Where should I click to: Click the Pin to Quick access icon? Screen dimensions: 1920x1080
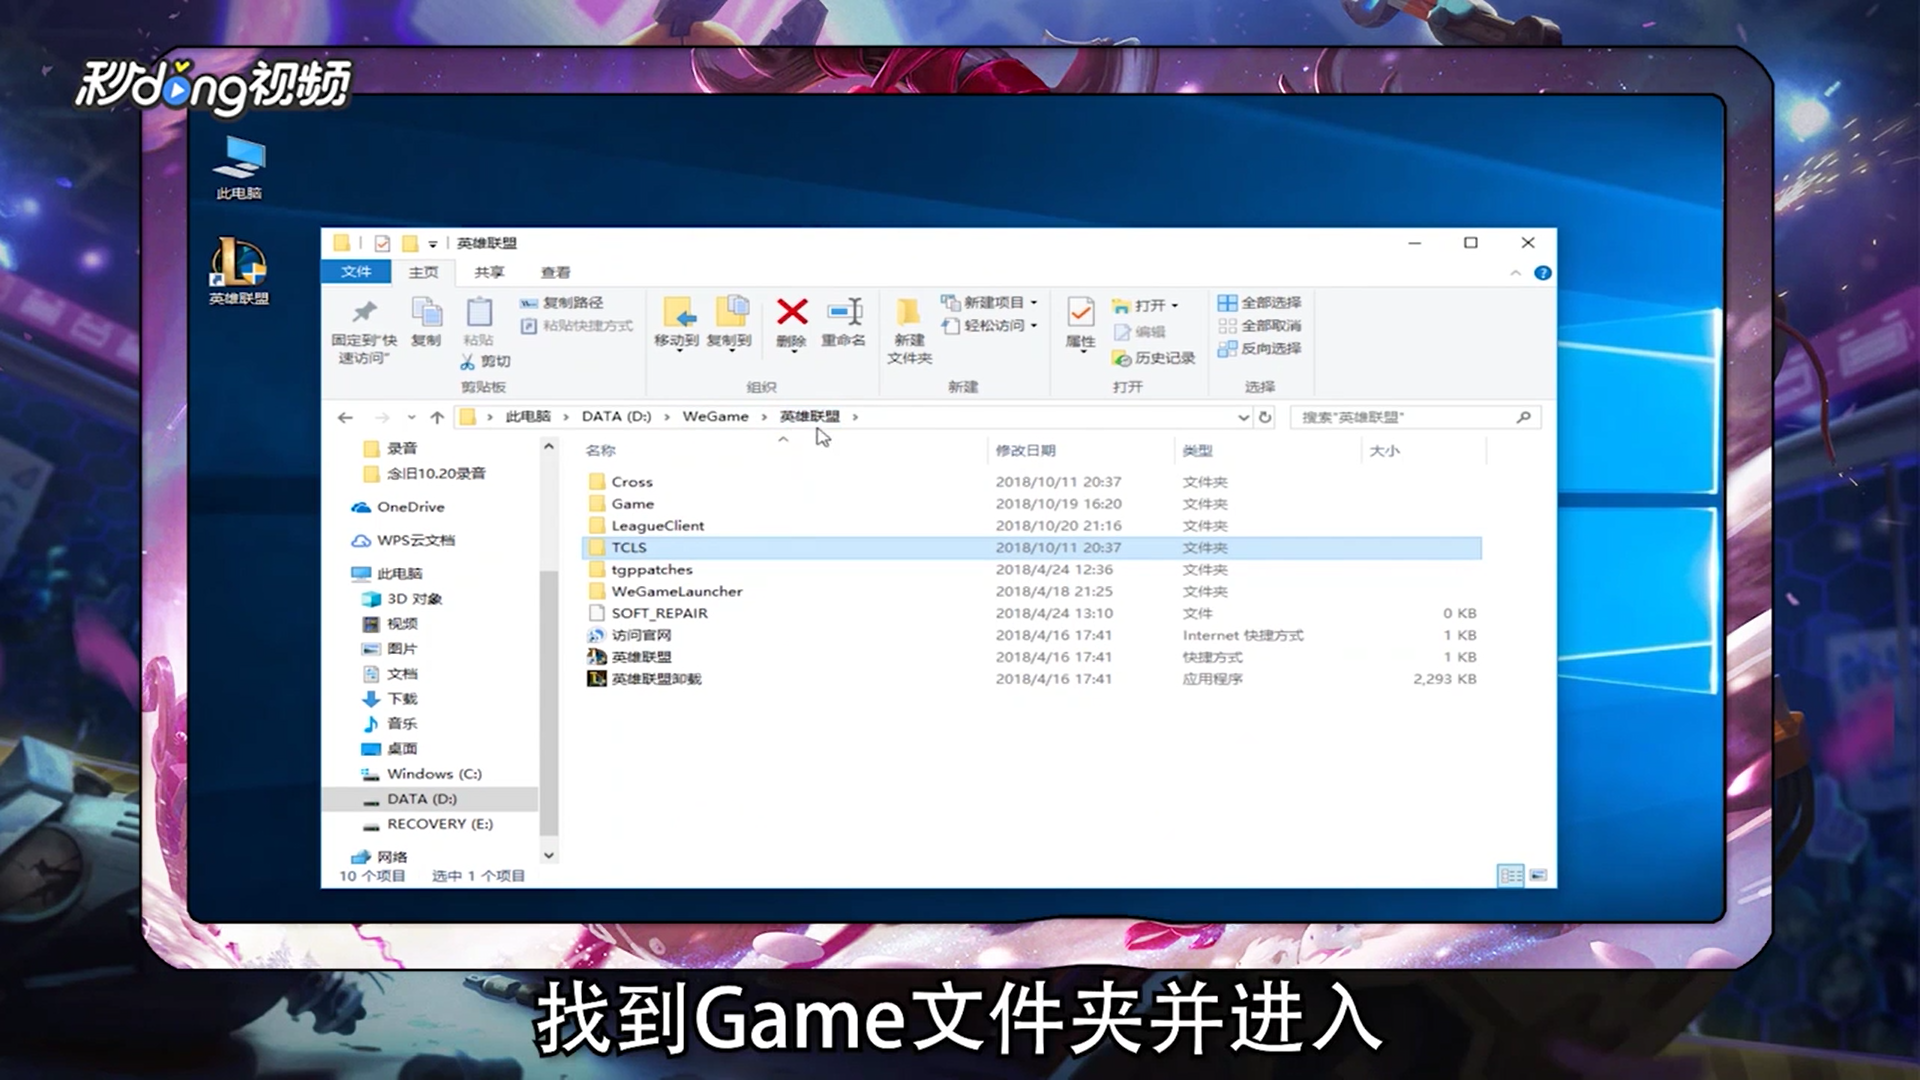364,312
